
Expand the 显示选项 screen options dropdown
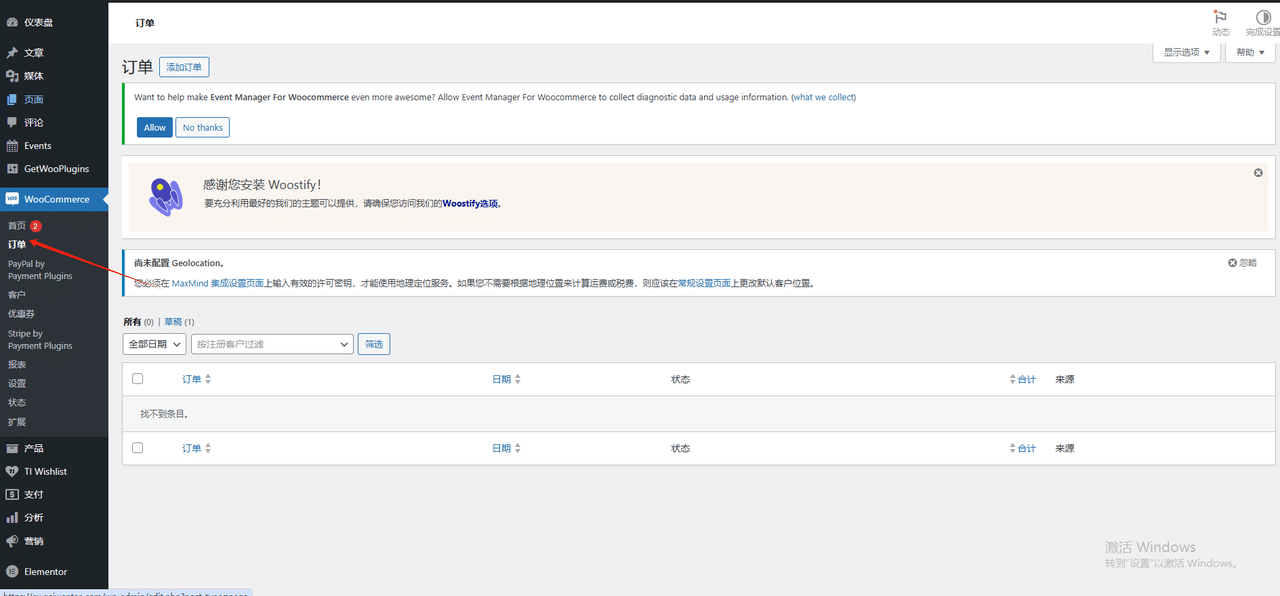click(1187, 52)
